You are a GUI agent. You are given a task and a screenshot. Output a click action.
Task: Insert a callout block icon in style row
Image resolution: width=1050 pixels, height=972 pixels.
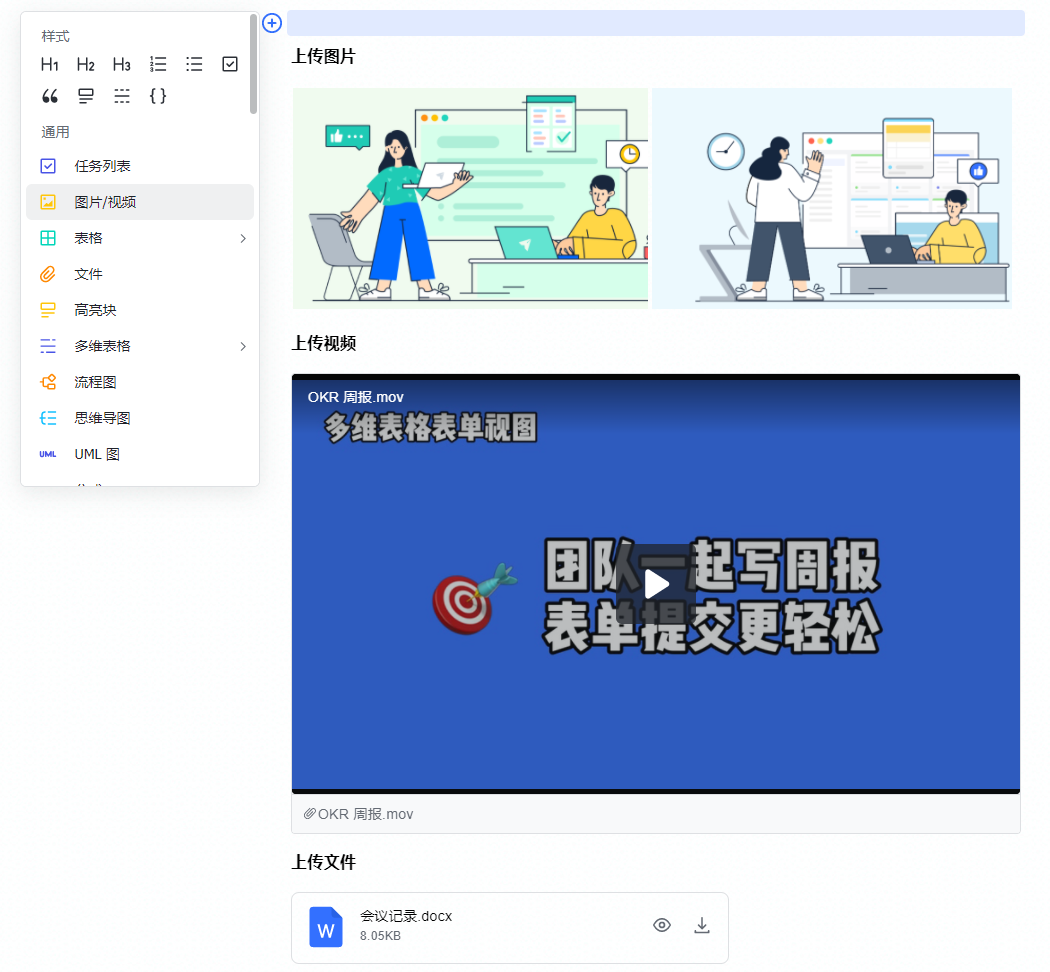(x=86, y=96)
